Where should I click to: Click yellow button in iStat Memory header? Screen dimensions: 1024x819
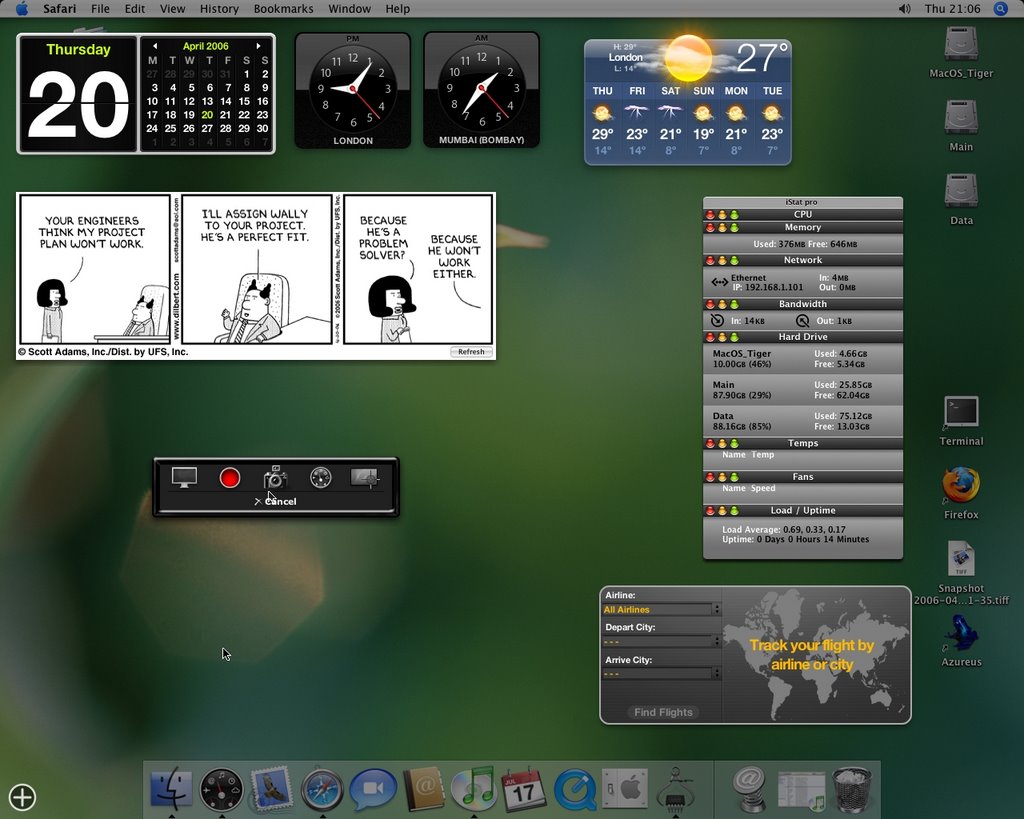pos(722,227)
